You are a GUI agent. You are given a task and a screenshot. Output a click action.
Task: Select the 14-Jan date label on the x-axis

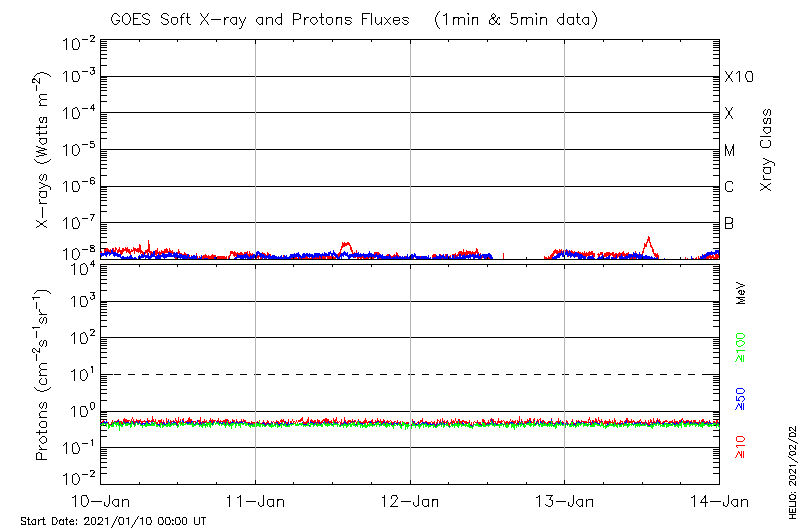tap(719, 501)
